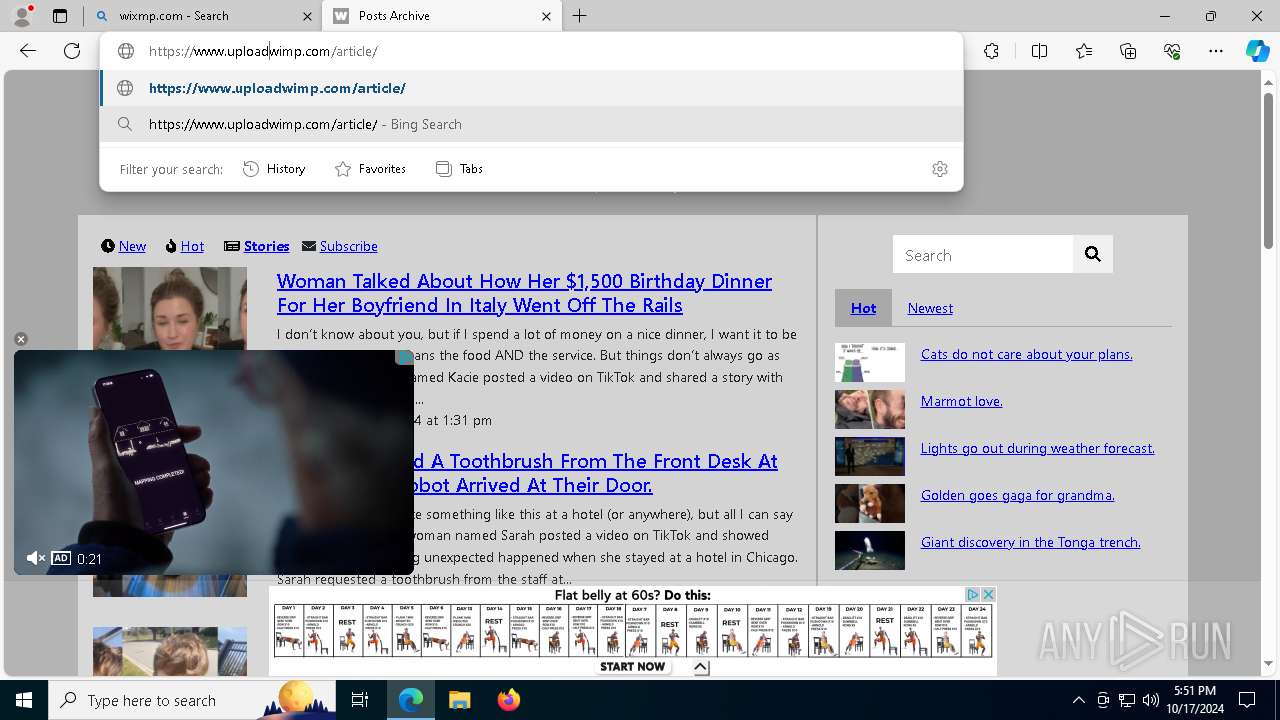Open Browser essentials heart icon
Image resolution: width=1280 pixels, height=720 pixels.
(x=1172, y=51)
